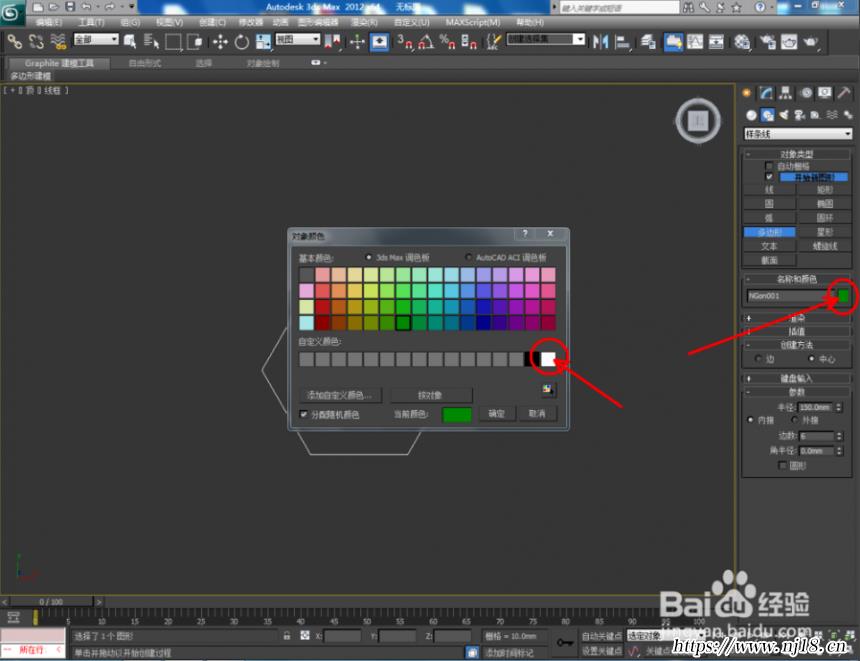Select AutoCAD ACI palette radio button
Image resolution: width=860 pixels, height=661 pixels.
tap(468, 257)
